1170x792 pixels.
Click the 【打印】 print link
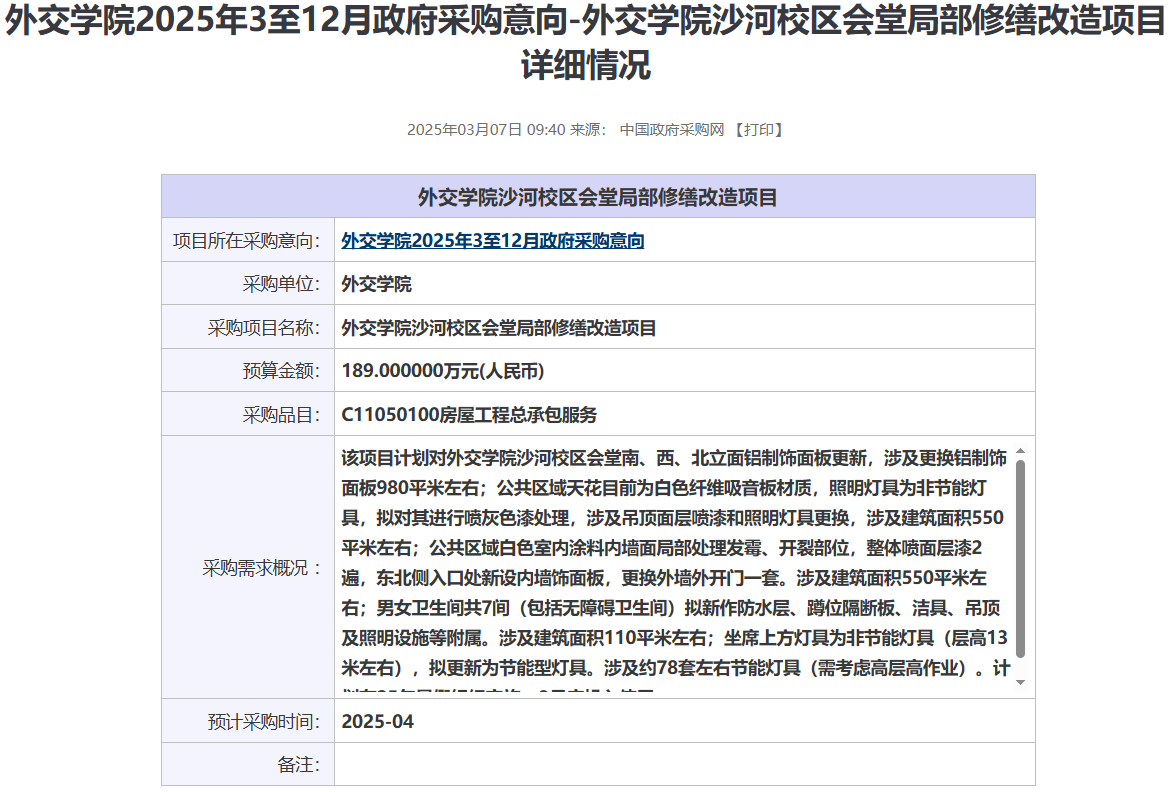758,130
